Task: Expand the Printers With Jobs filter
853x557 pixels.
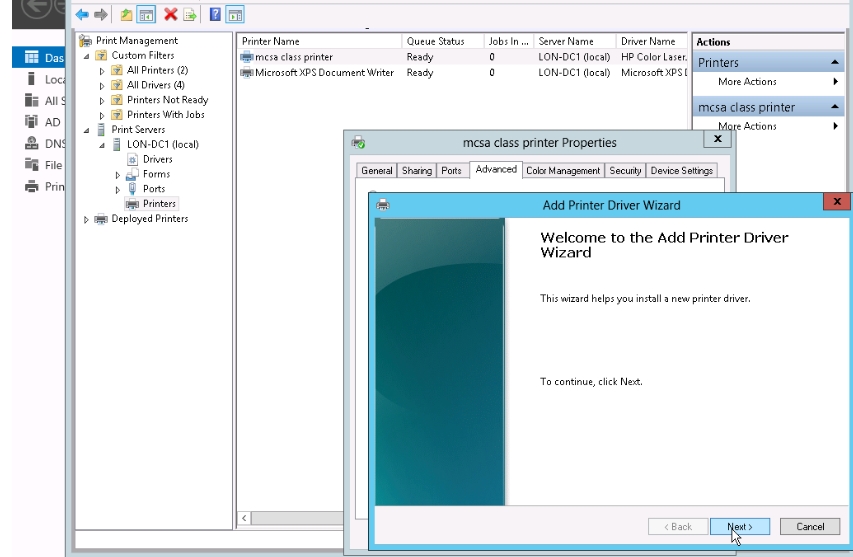Action: [102, 115]
